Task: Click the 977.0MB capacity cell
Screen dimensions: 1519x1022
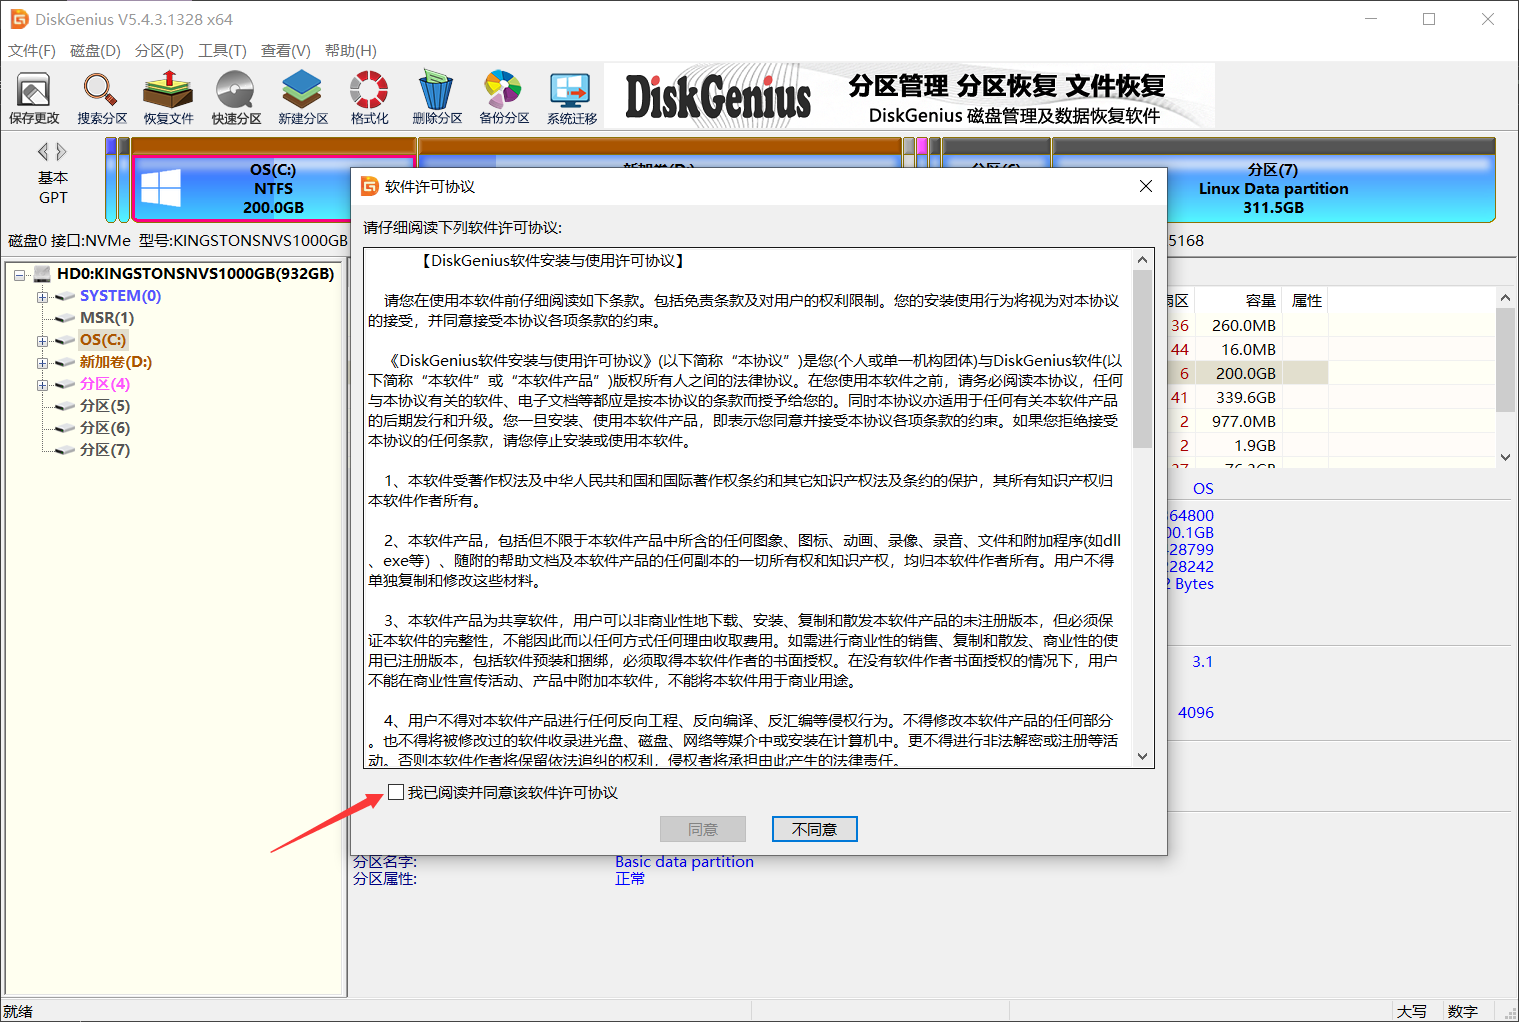Action: click(x=1244, y=421)
